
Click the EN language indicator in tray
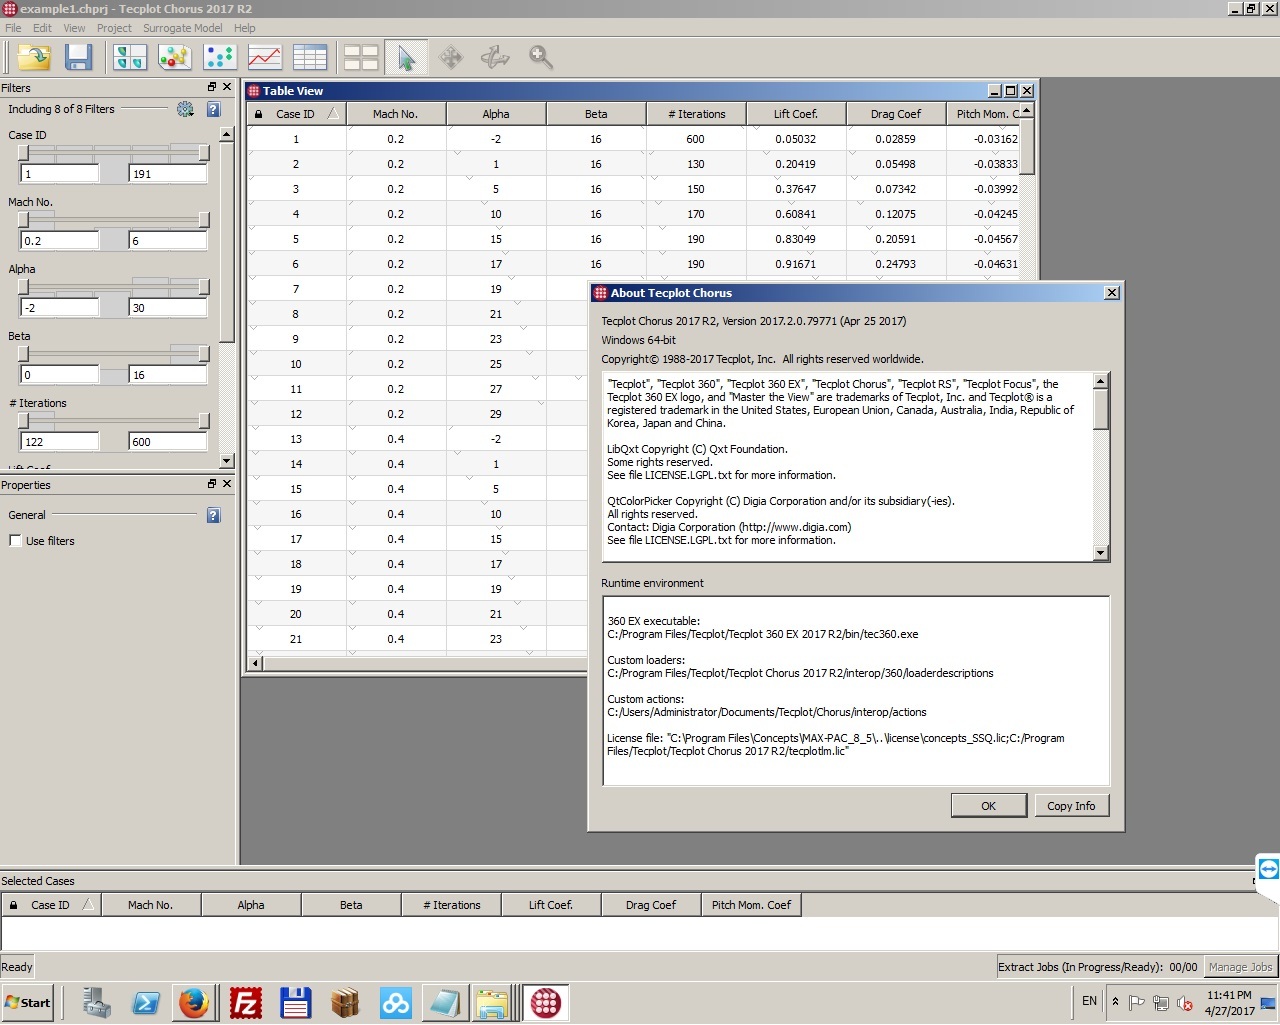1089,1001
